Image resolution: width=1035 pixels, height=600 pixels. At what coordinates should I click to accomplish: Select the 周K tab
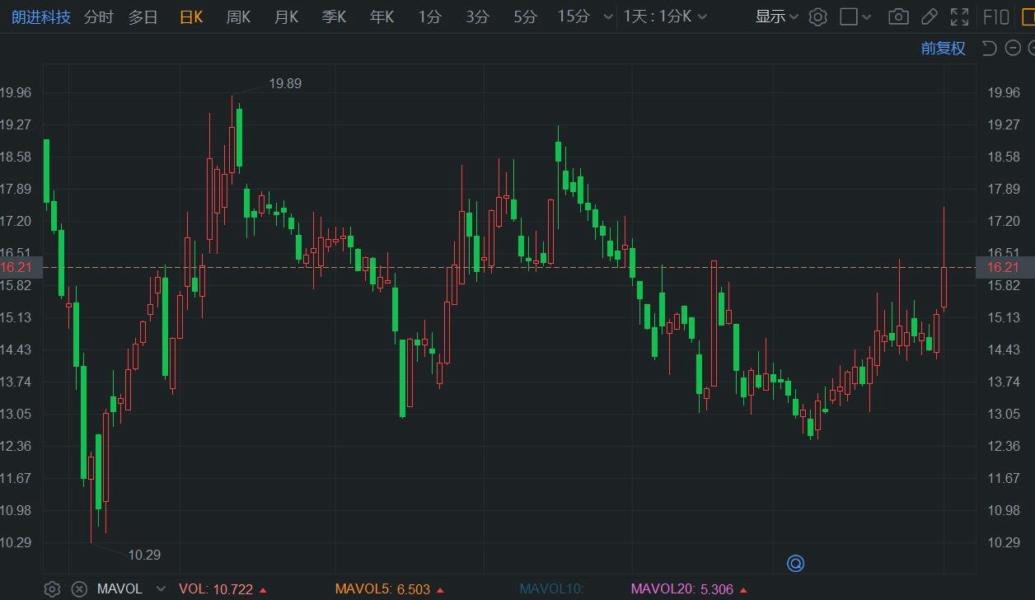[x=238, y=17]
